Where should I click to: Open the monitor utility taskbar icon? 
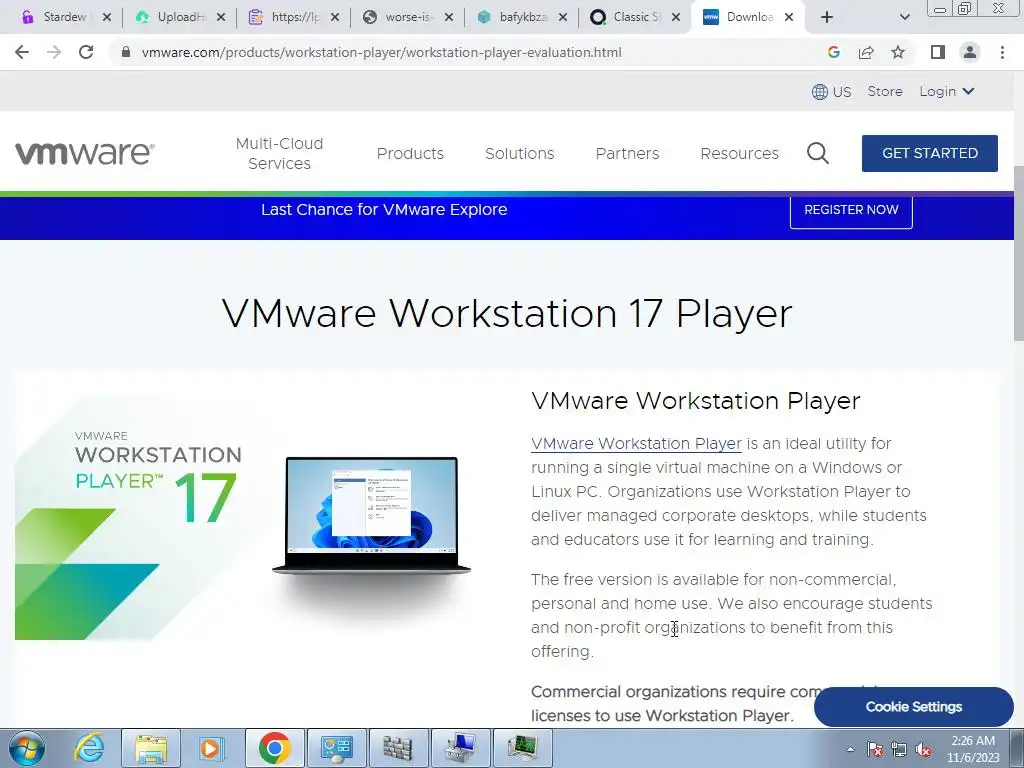[x=523, y=748]
